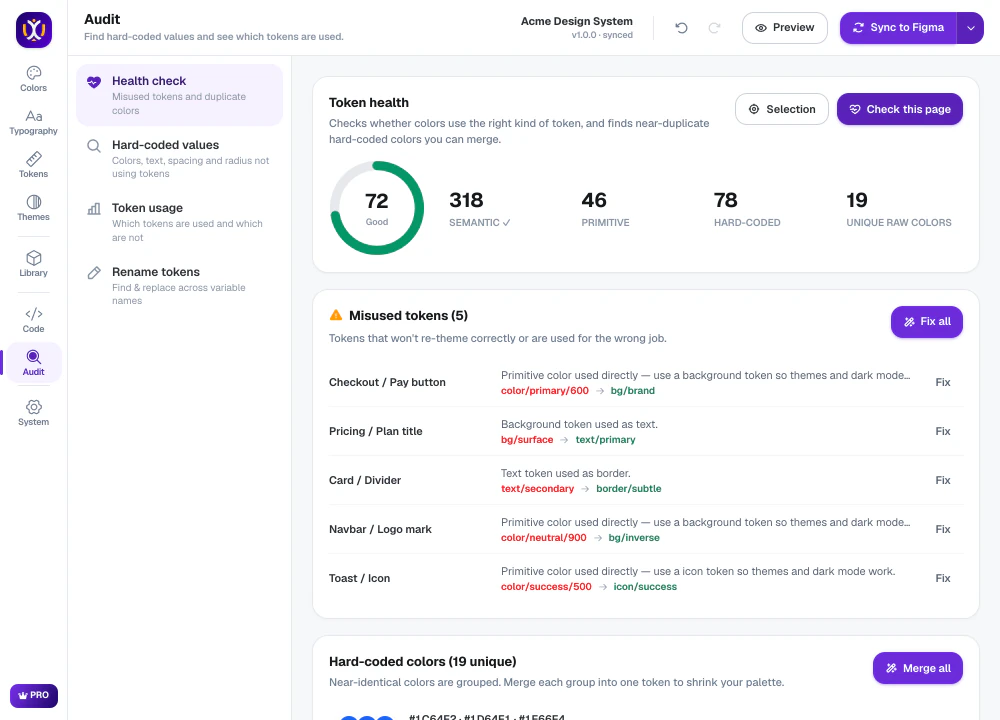The height and width of the screenshot is (720, 1000).
Task: Click Merge all hard-coded colors
Action: pos(918,668)
